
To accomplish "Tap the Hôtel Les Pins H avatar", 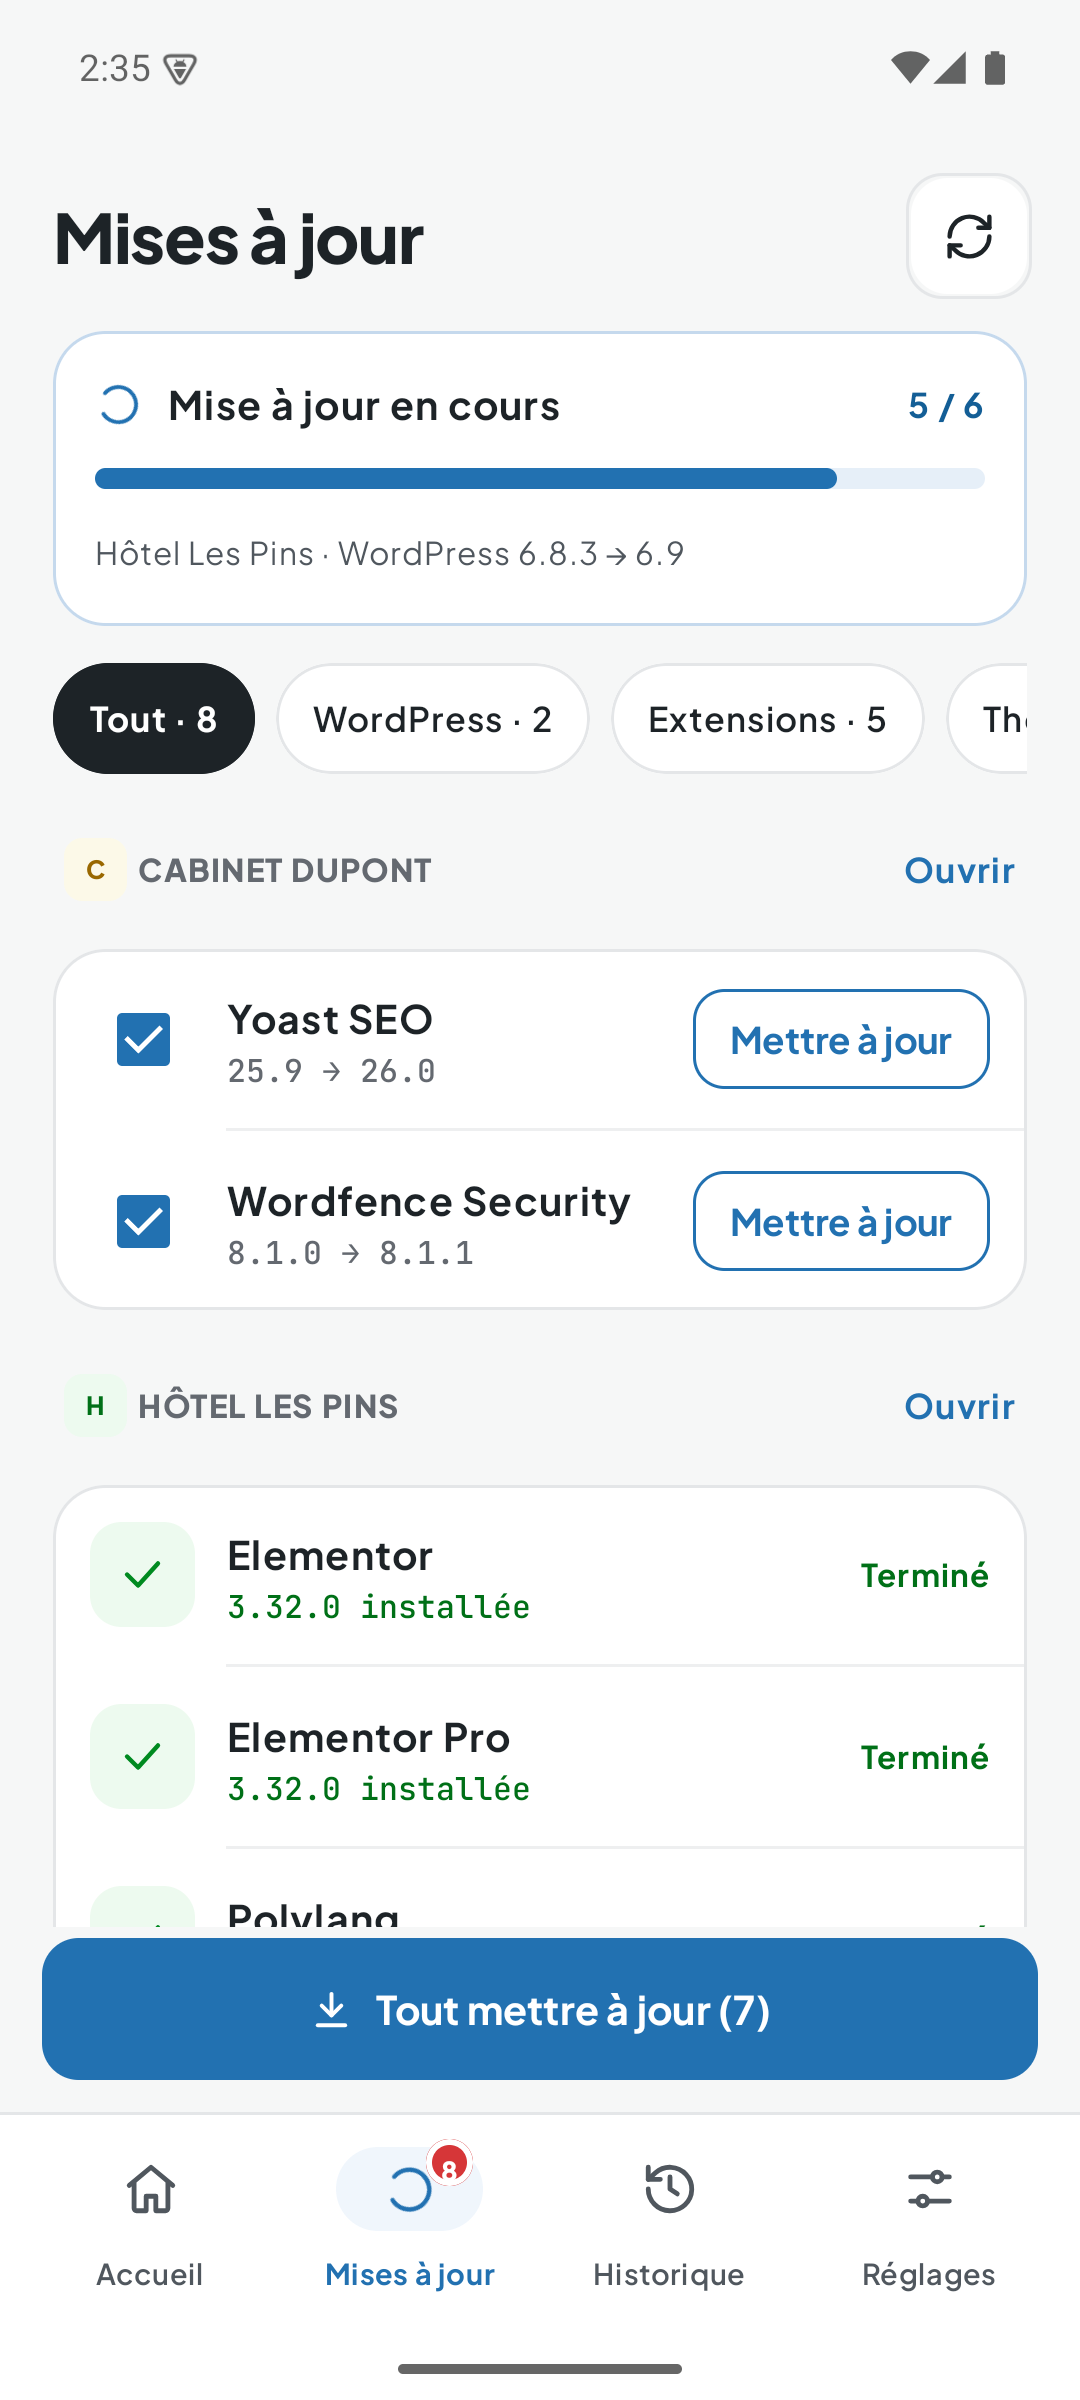I will tap(95, 1406).
